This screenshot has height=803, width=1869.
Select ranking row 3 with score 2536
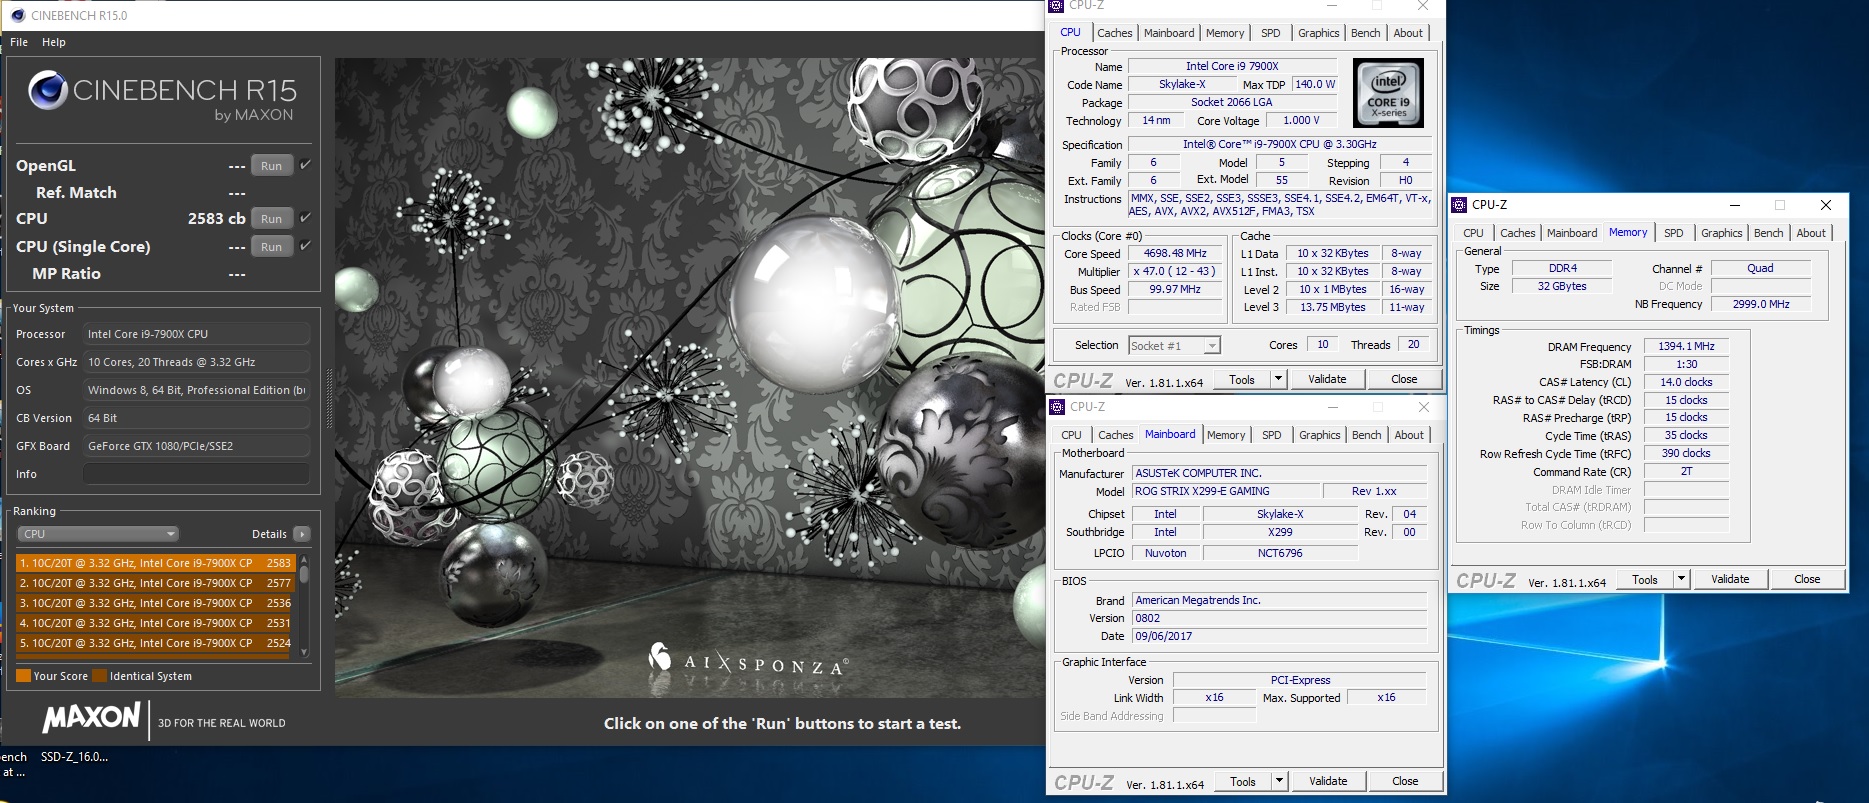(x=155, y=603)
